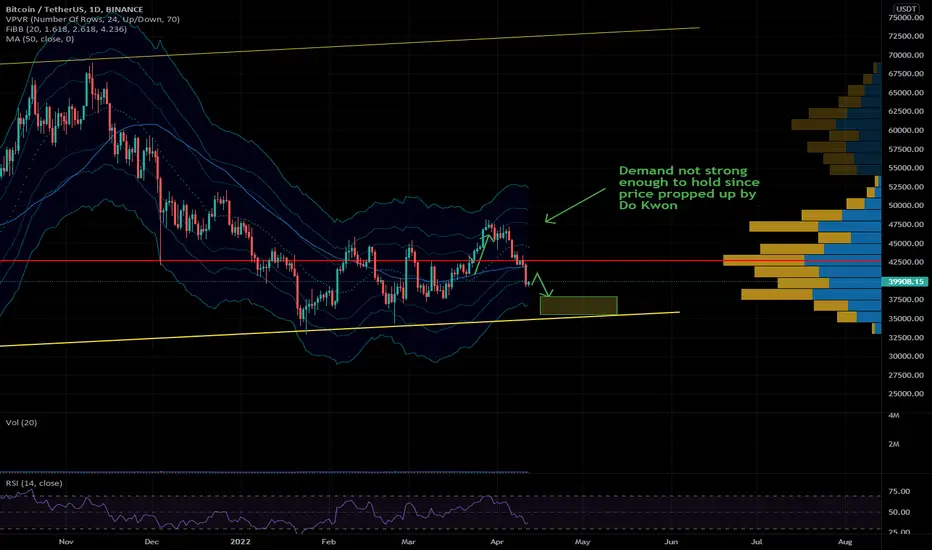Click the Mar time axis label
932x550 pixels.
tap(408, 542)
